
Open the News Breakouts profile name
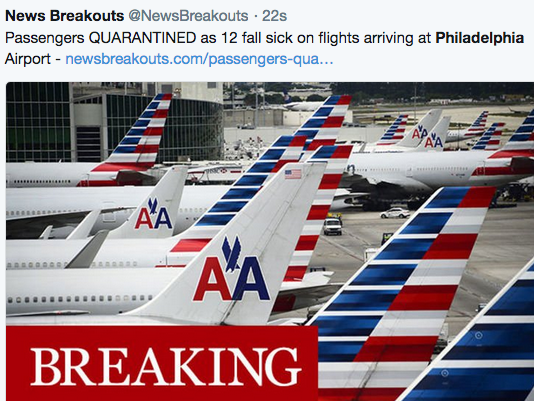tap(65, 16)
